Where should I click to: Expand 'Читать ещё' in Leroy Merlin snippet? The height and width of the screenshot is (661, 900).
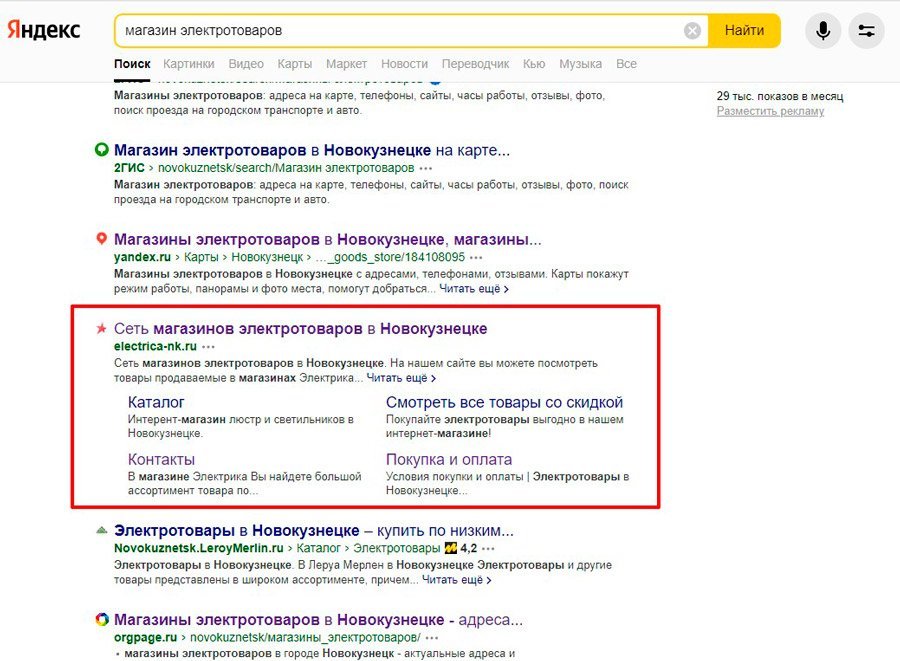coord(456,580)
